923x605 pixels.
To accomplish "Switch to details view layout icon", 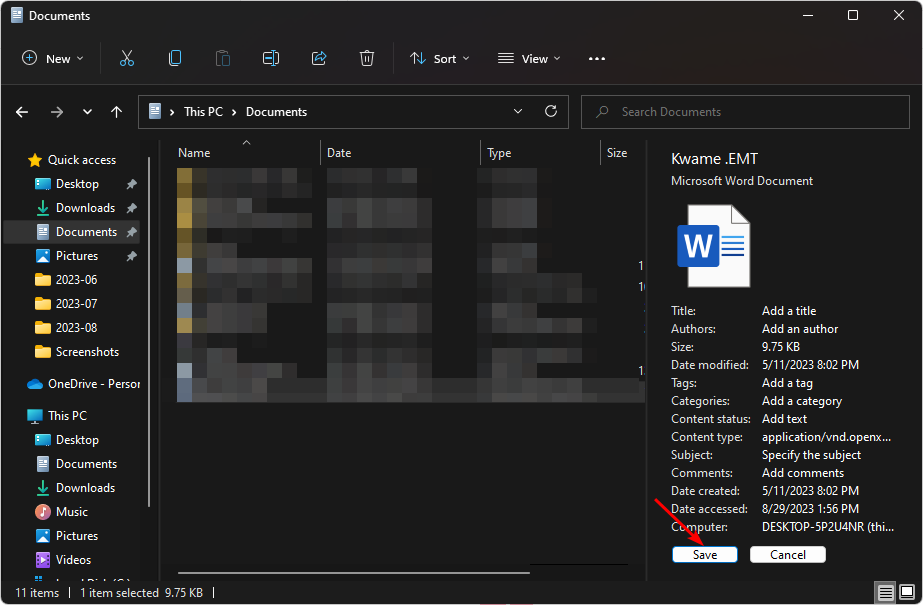I will (885, 593).
